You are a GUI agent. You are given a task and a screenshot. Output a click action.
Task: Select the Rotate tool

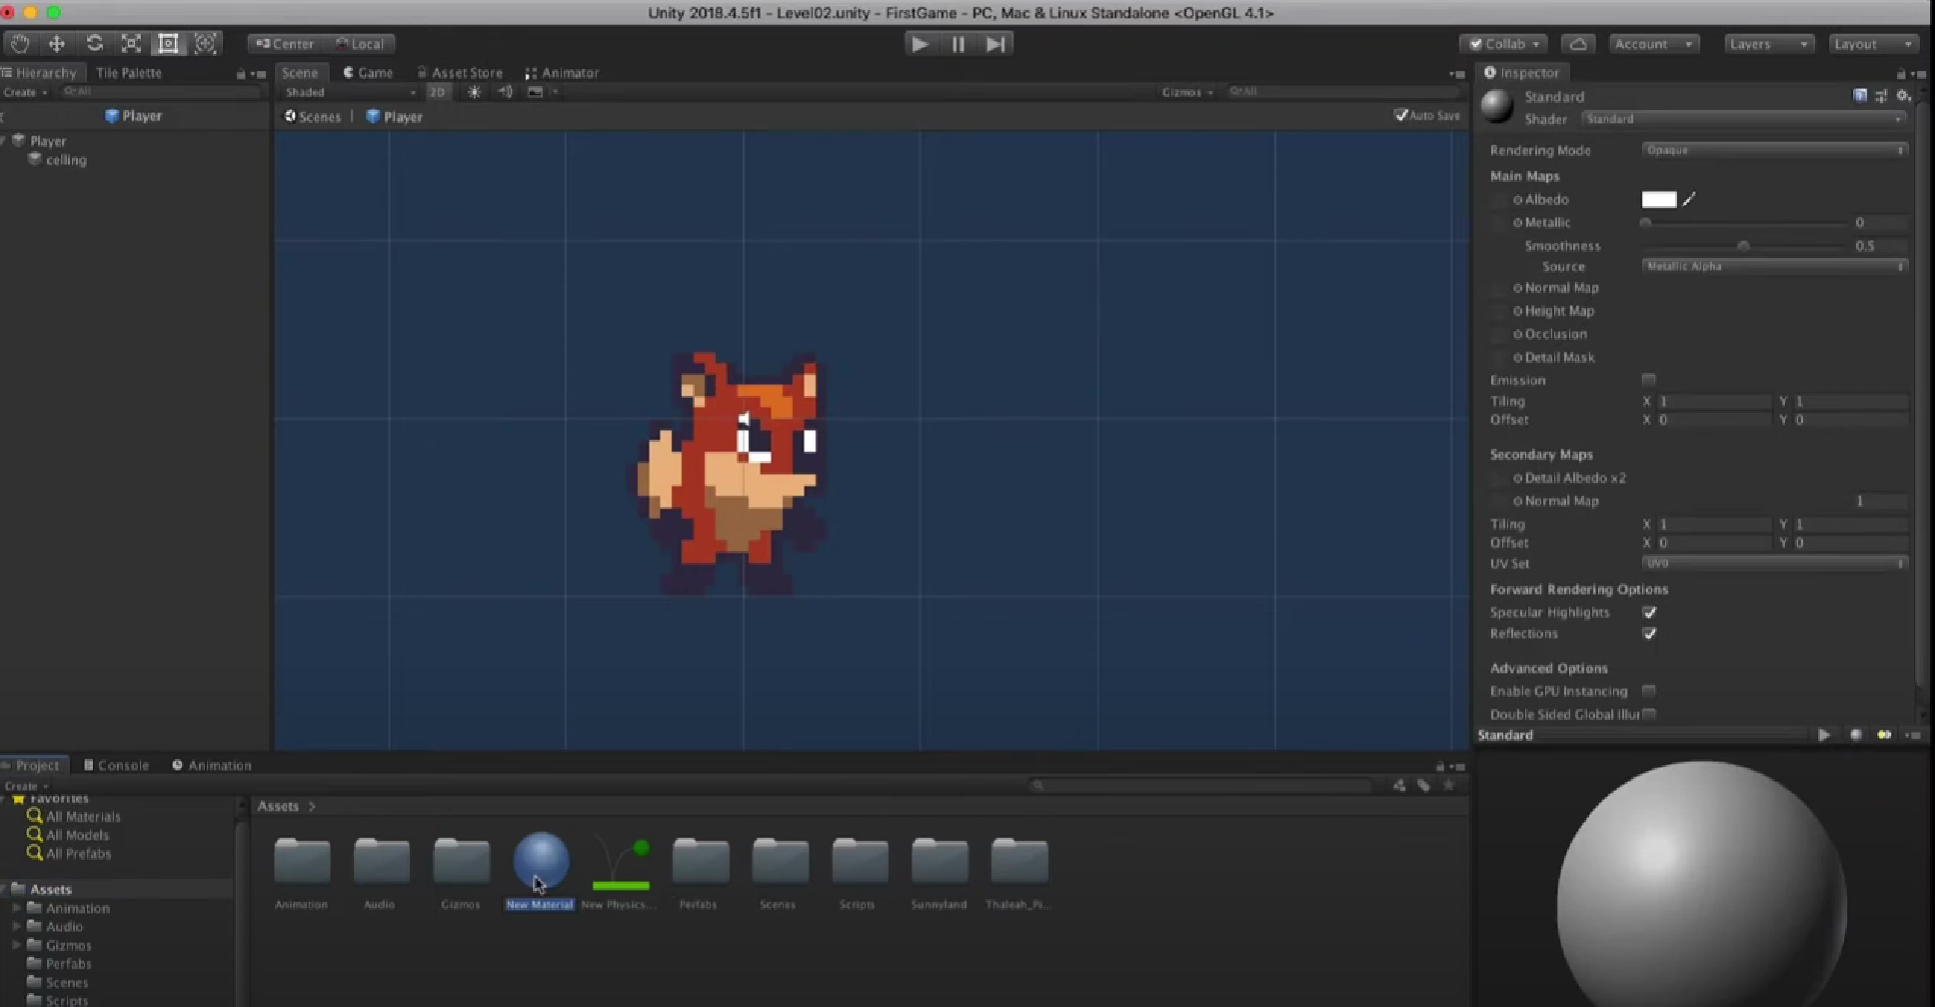(94, 43)
